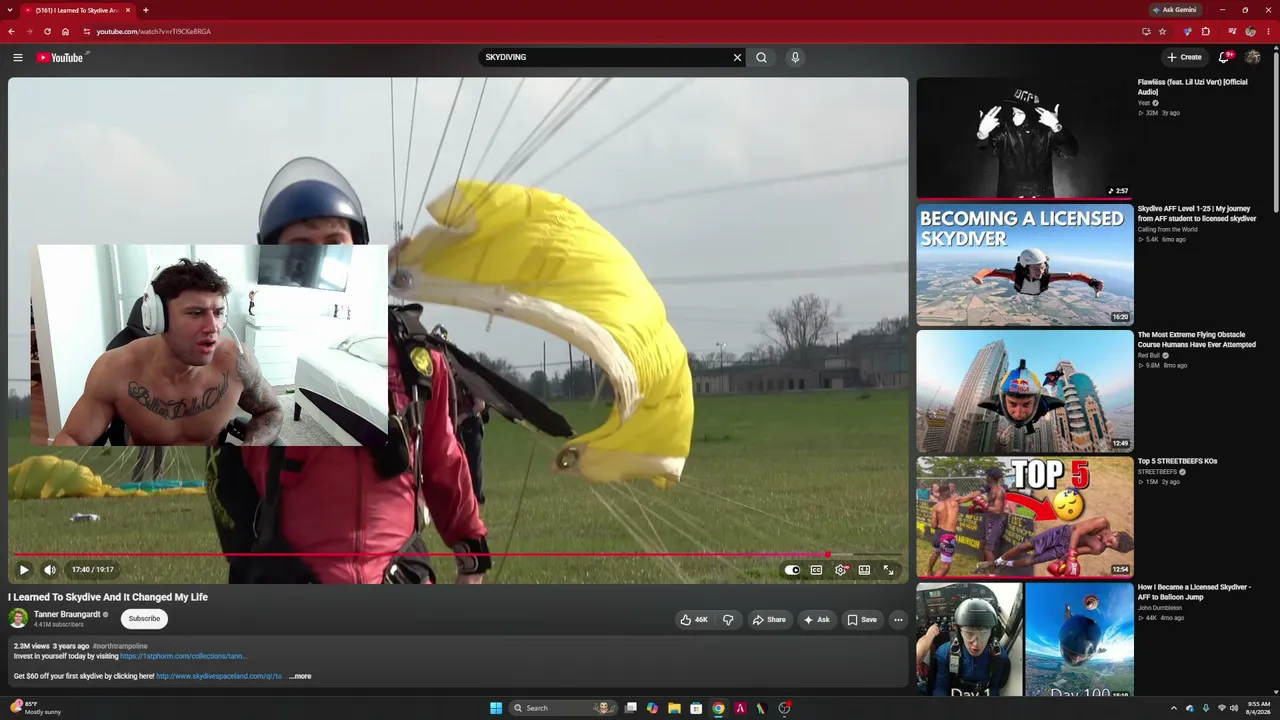Open the Tanner Braungardt channel name
1280x720 pixels.
(67, 614)
